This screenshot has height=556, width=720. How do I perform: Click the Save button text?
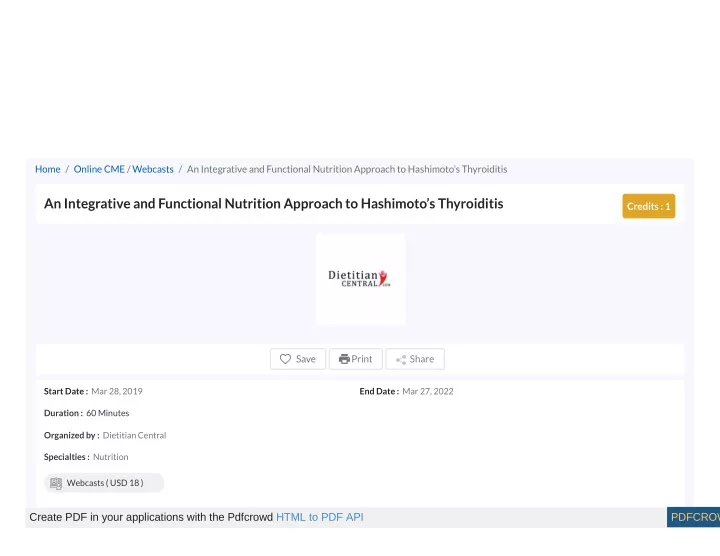[306, 359]
